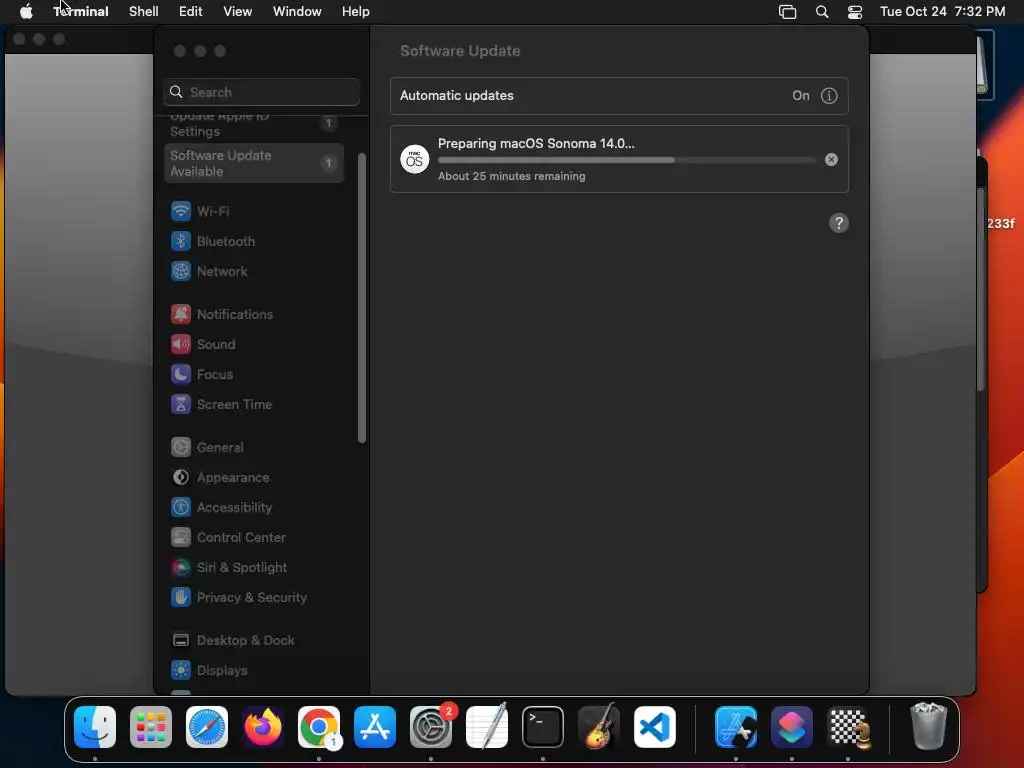
Task: Open Launchpad from the Dock
Action: tap(151, 727)
